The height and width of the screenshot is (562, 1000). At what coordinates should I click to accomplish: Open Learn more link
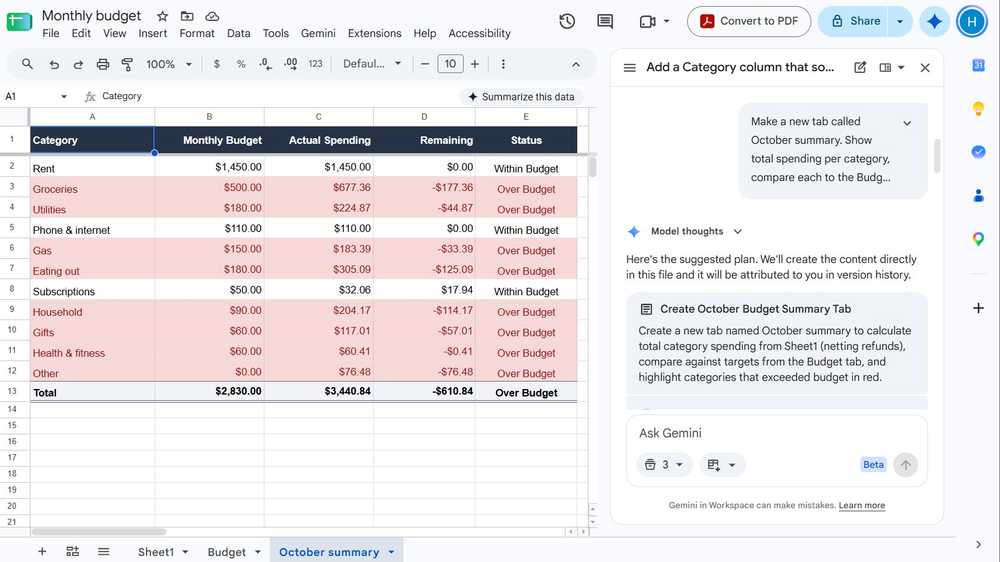pos(862,505)
